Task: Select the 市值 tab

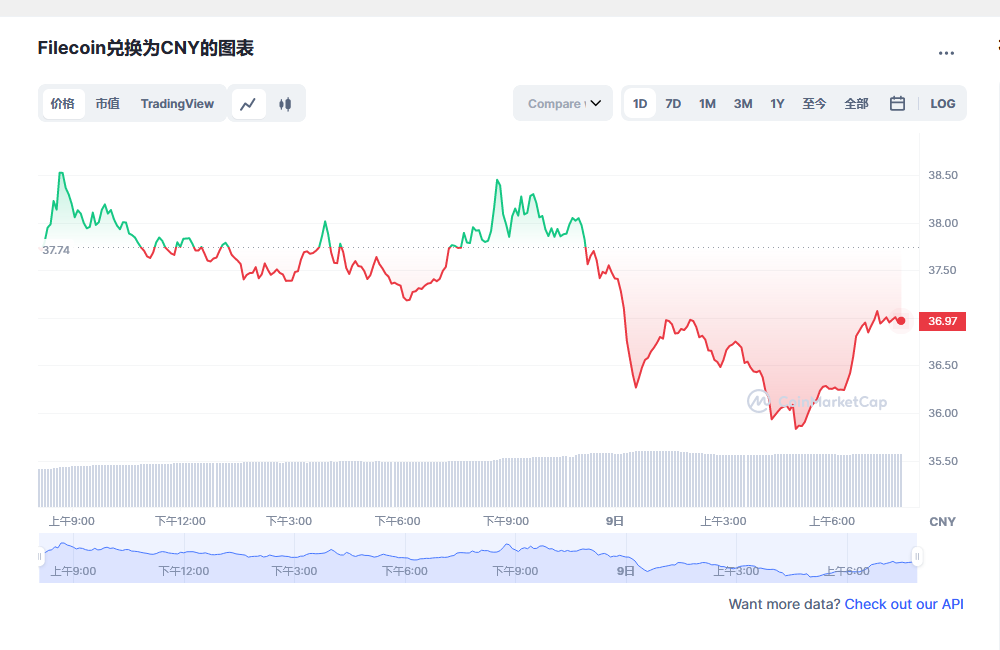Action: point(108,103)
